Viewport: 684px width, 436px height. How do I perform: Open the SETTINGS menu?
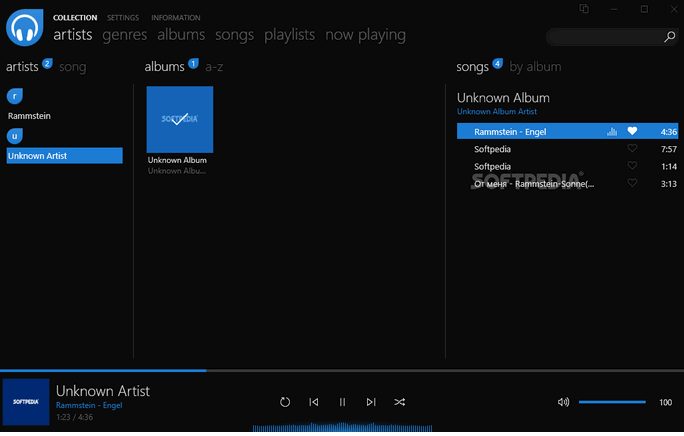(x=123, y=18)
